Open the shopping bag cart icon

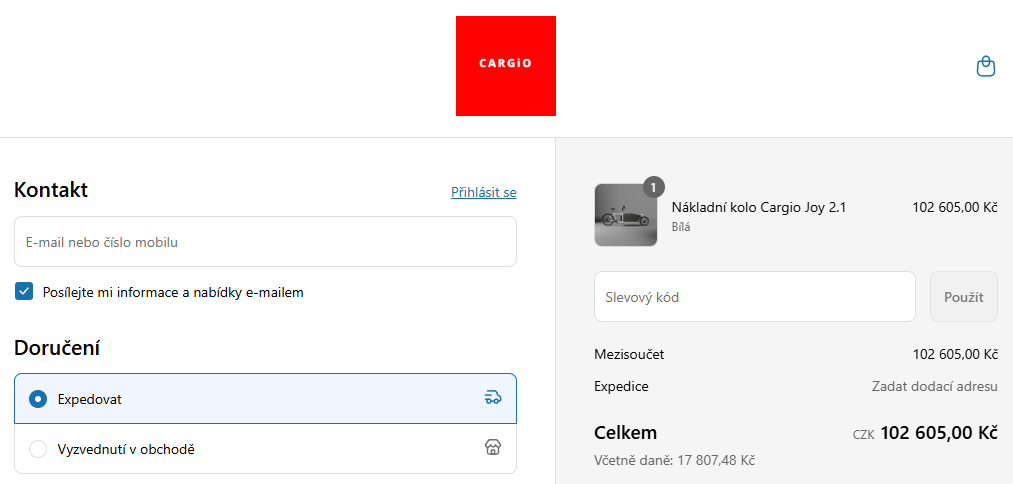tap(985, 67)
